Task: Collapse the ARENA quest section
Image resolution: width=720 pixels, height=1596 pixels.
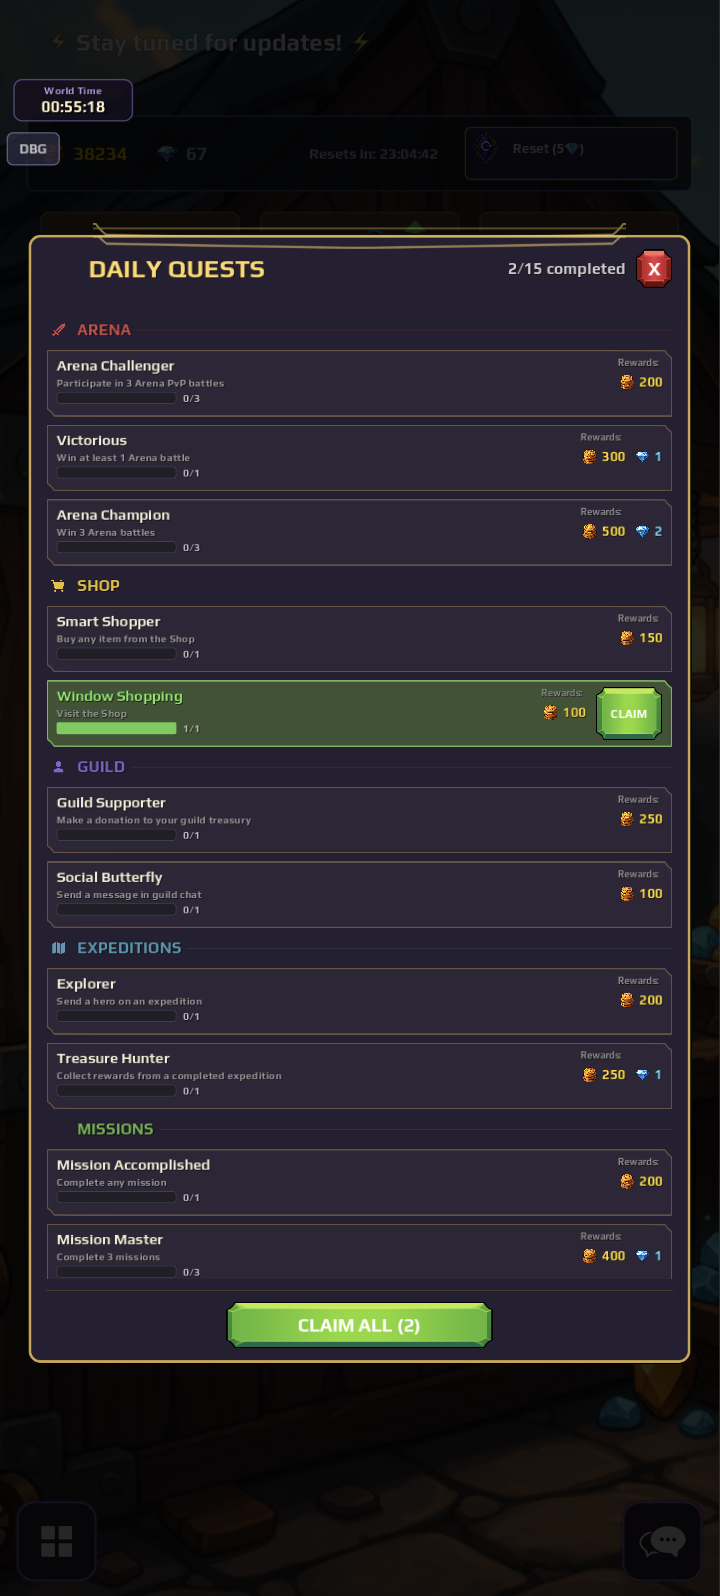Action: point(104,329)
